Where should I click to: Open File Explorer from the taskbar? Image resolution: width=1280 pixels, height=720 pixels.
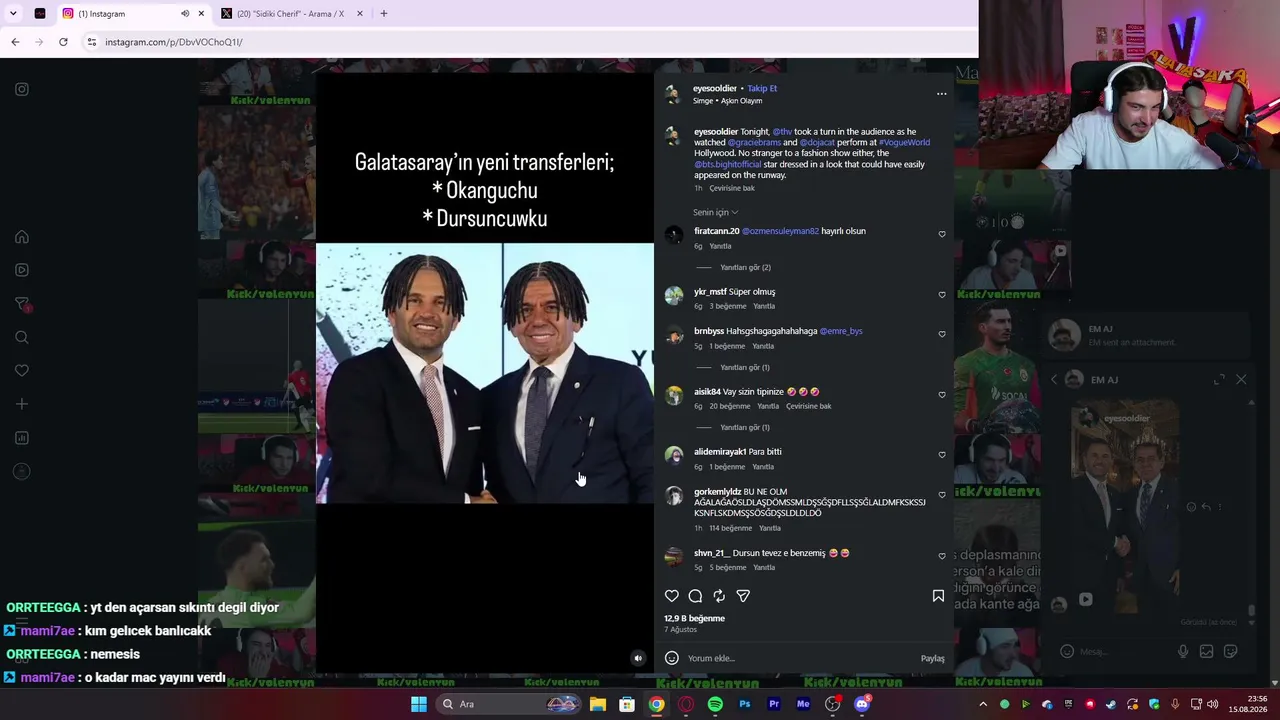coord(597,704)
